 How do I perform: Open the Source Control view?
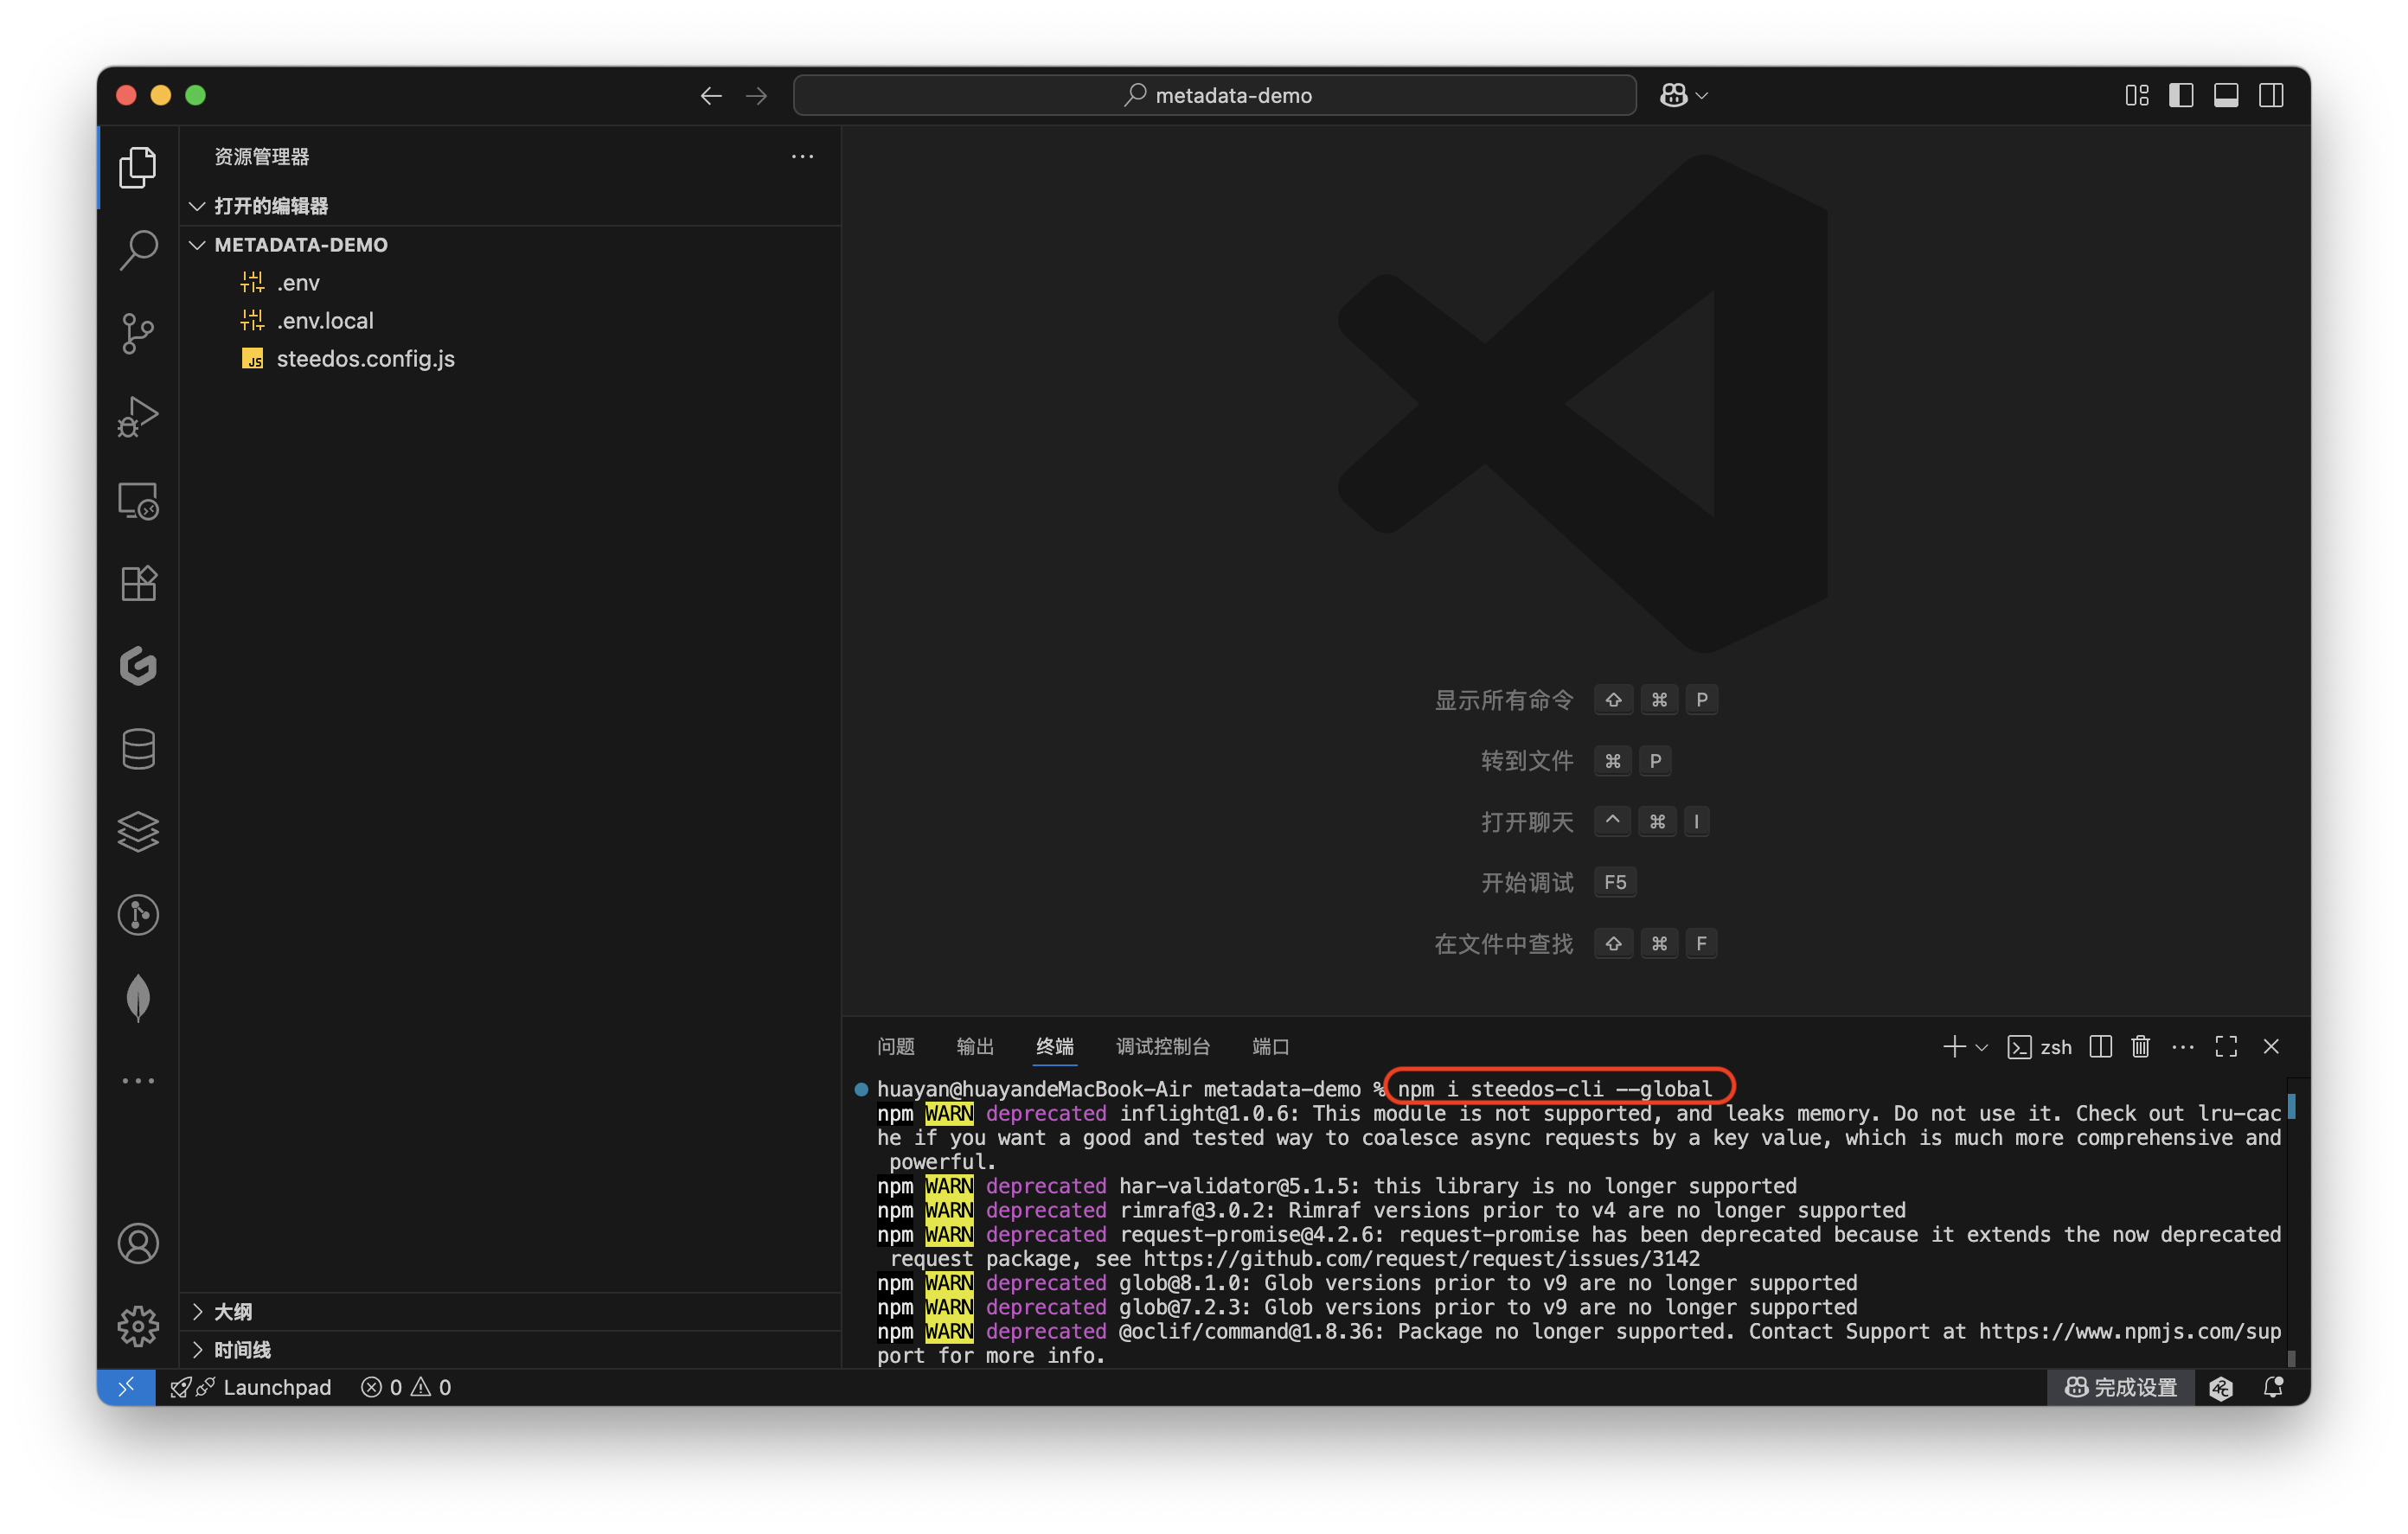(x=138, y=333)
